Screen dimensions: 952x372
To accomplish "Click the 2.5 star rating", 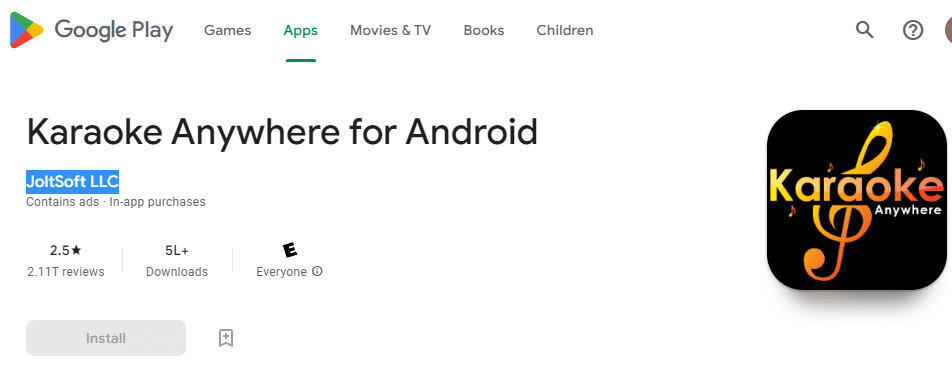I will click(66, 250).
